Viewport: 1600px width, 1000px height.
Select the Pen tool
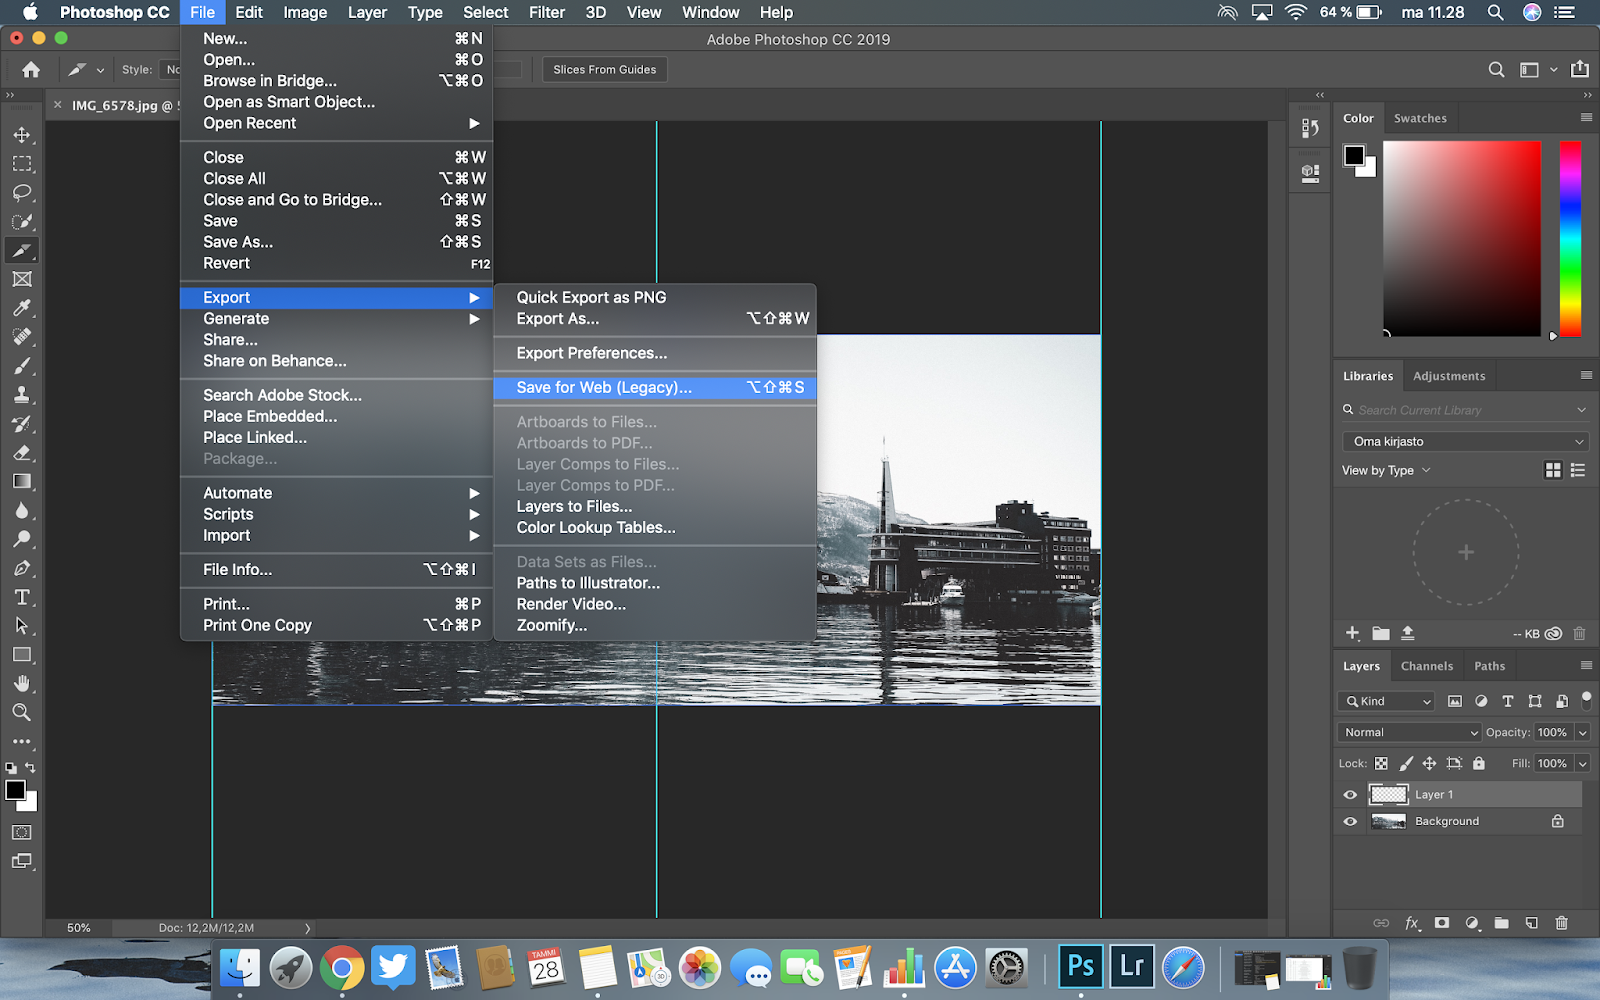click(22, 568)
